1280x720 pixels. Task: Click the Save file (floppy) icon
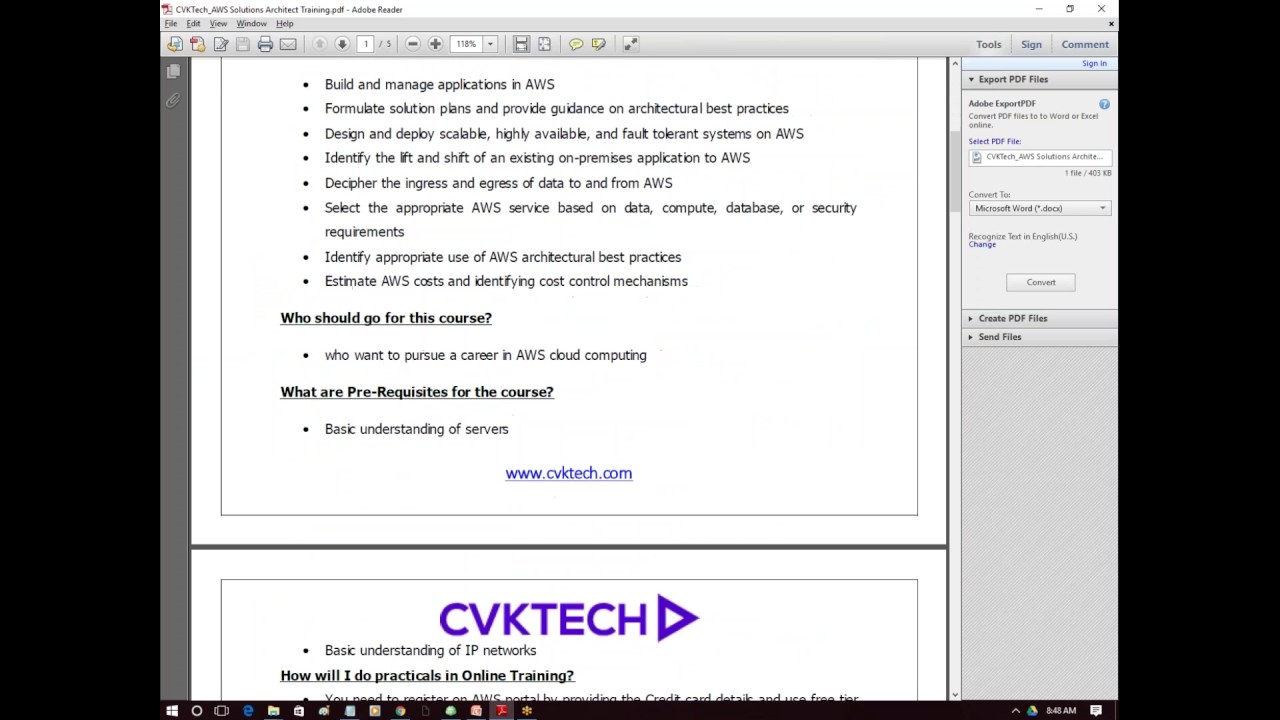[x=243, y=44]
